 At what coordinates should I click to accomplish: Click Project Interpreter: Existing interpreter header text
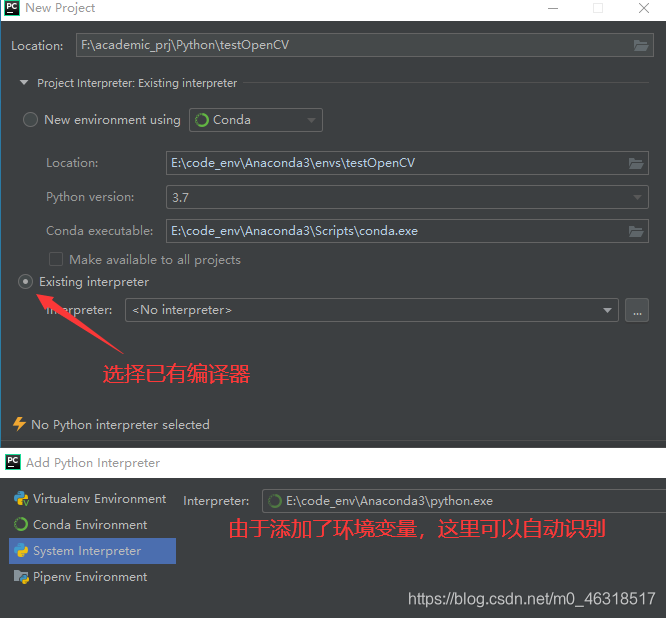[x=137, y=83]
